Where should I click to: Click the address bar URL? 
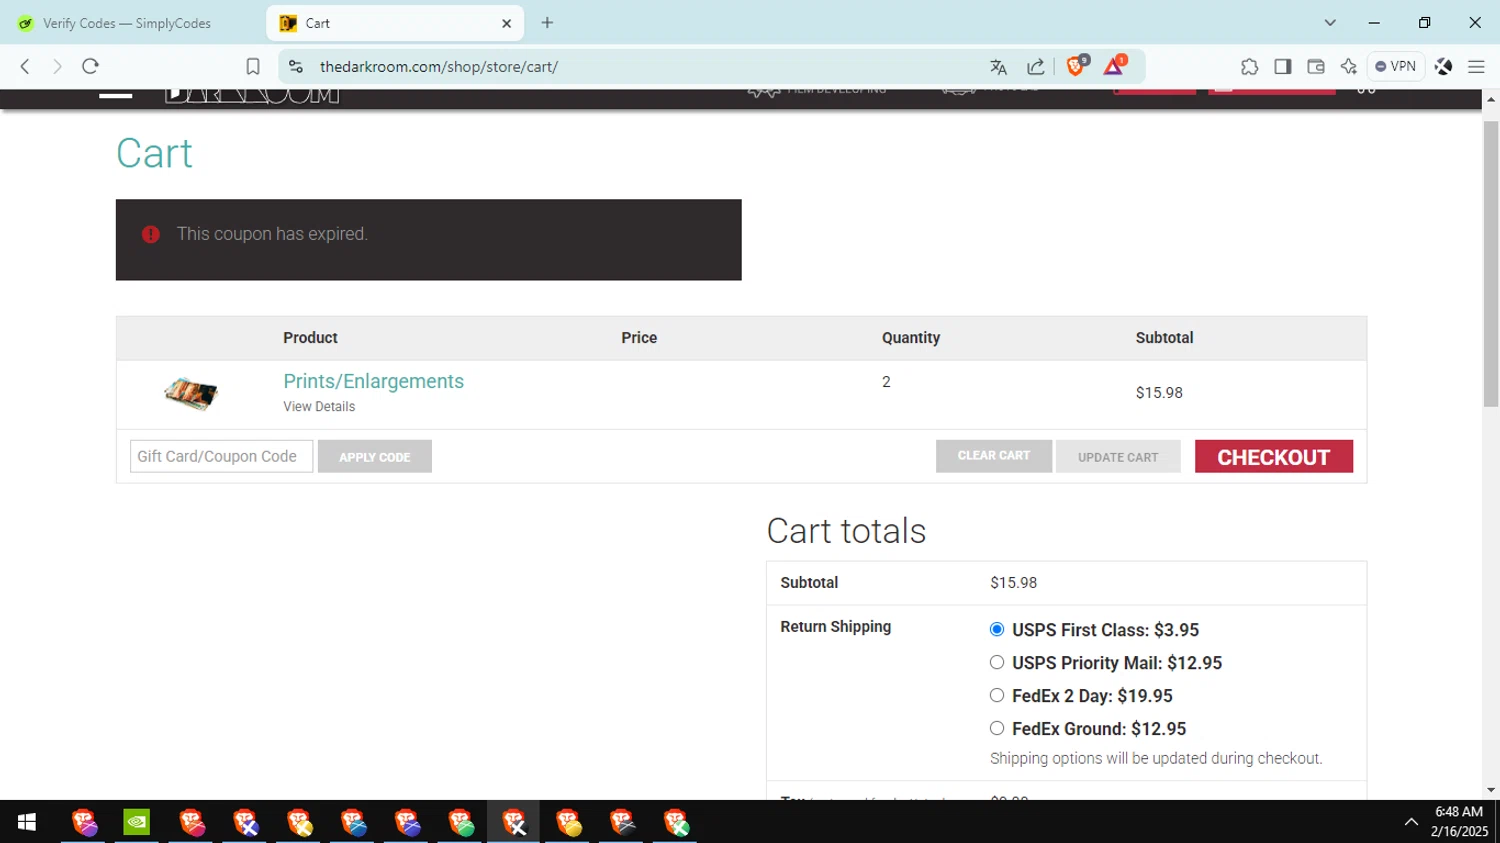tap(439, 67)
